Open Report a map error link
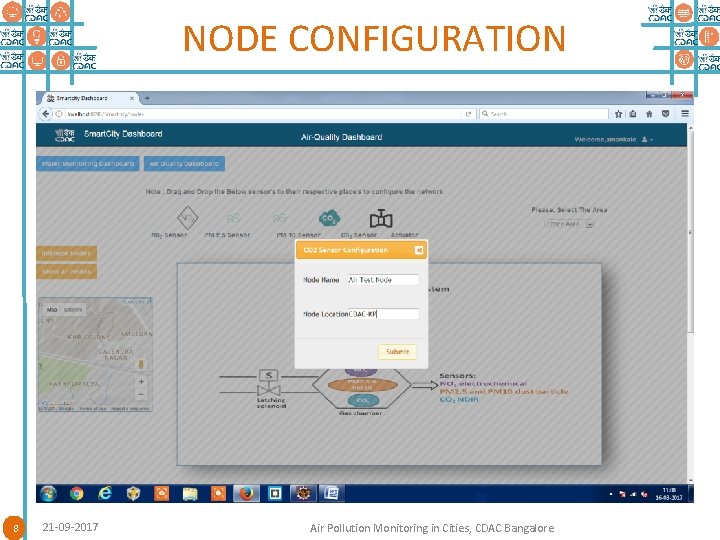The image size is (720, 540). [130, 408]
